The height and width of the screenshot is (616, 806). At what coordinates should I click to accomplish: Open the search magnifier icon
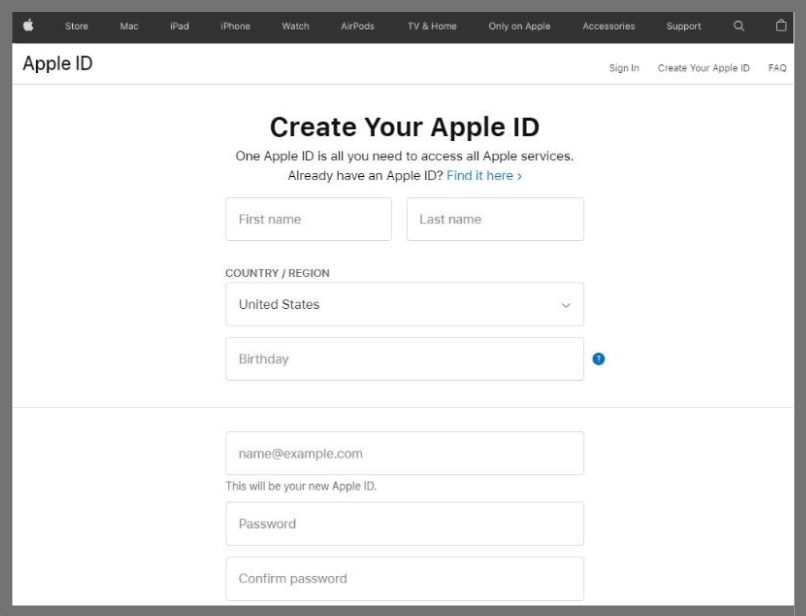point(739,26)
